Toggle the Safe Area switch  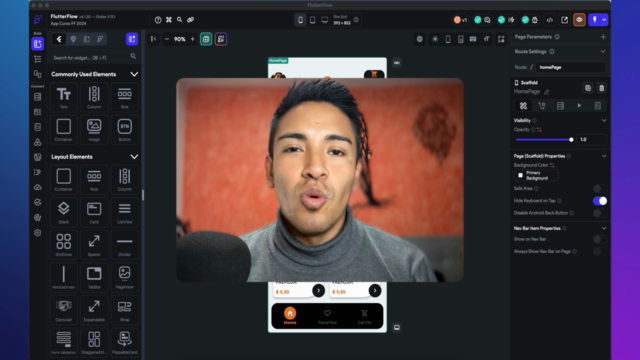tap(599, 189)
